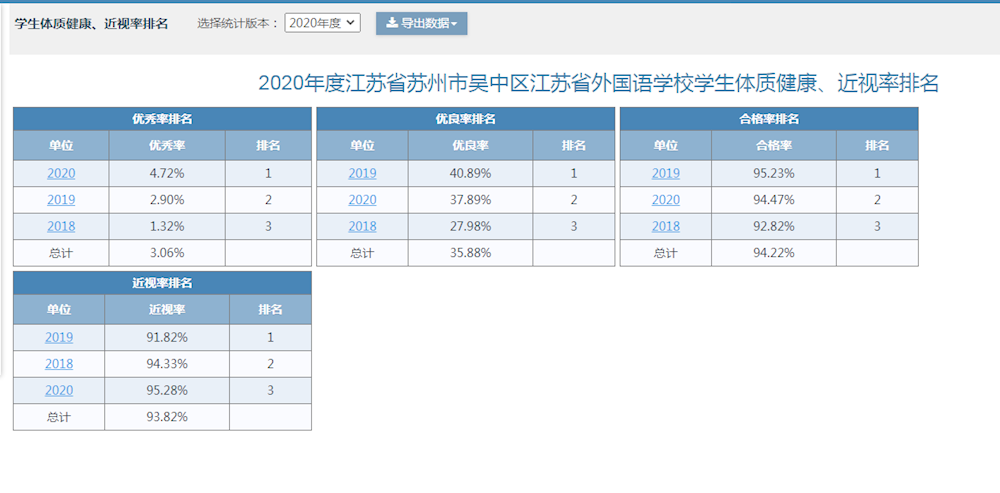The image size is (1000, 493).
Task: Click the 优良率 column header
Action: coord(471,145)
